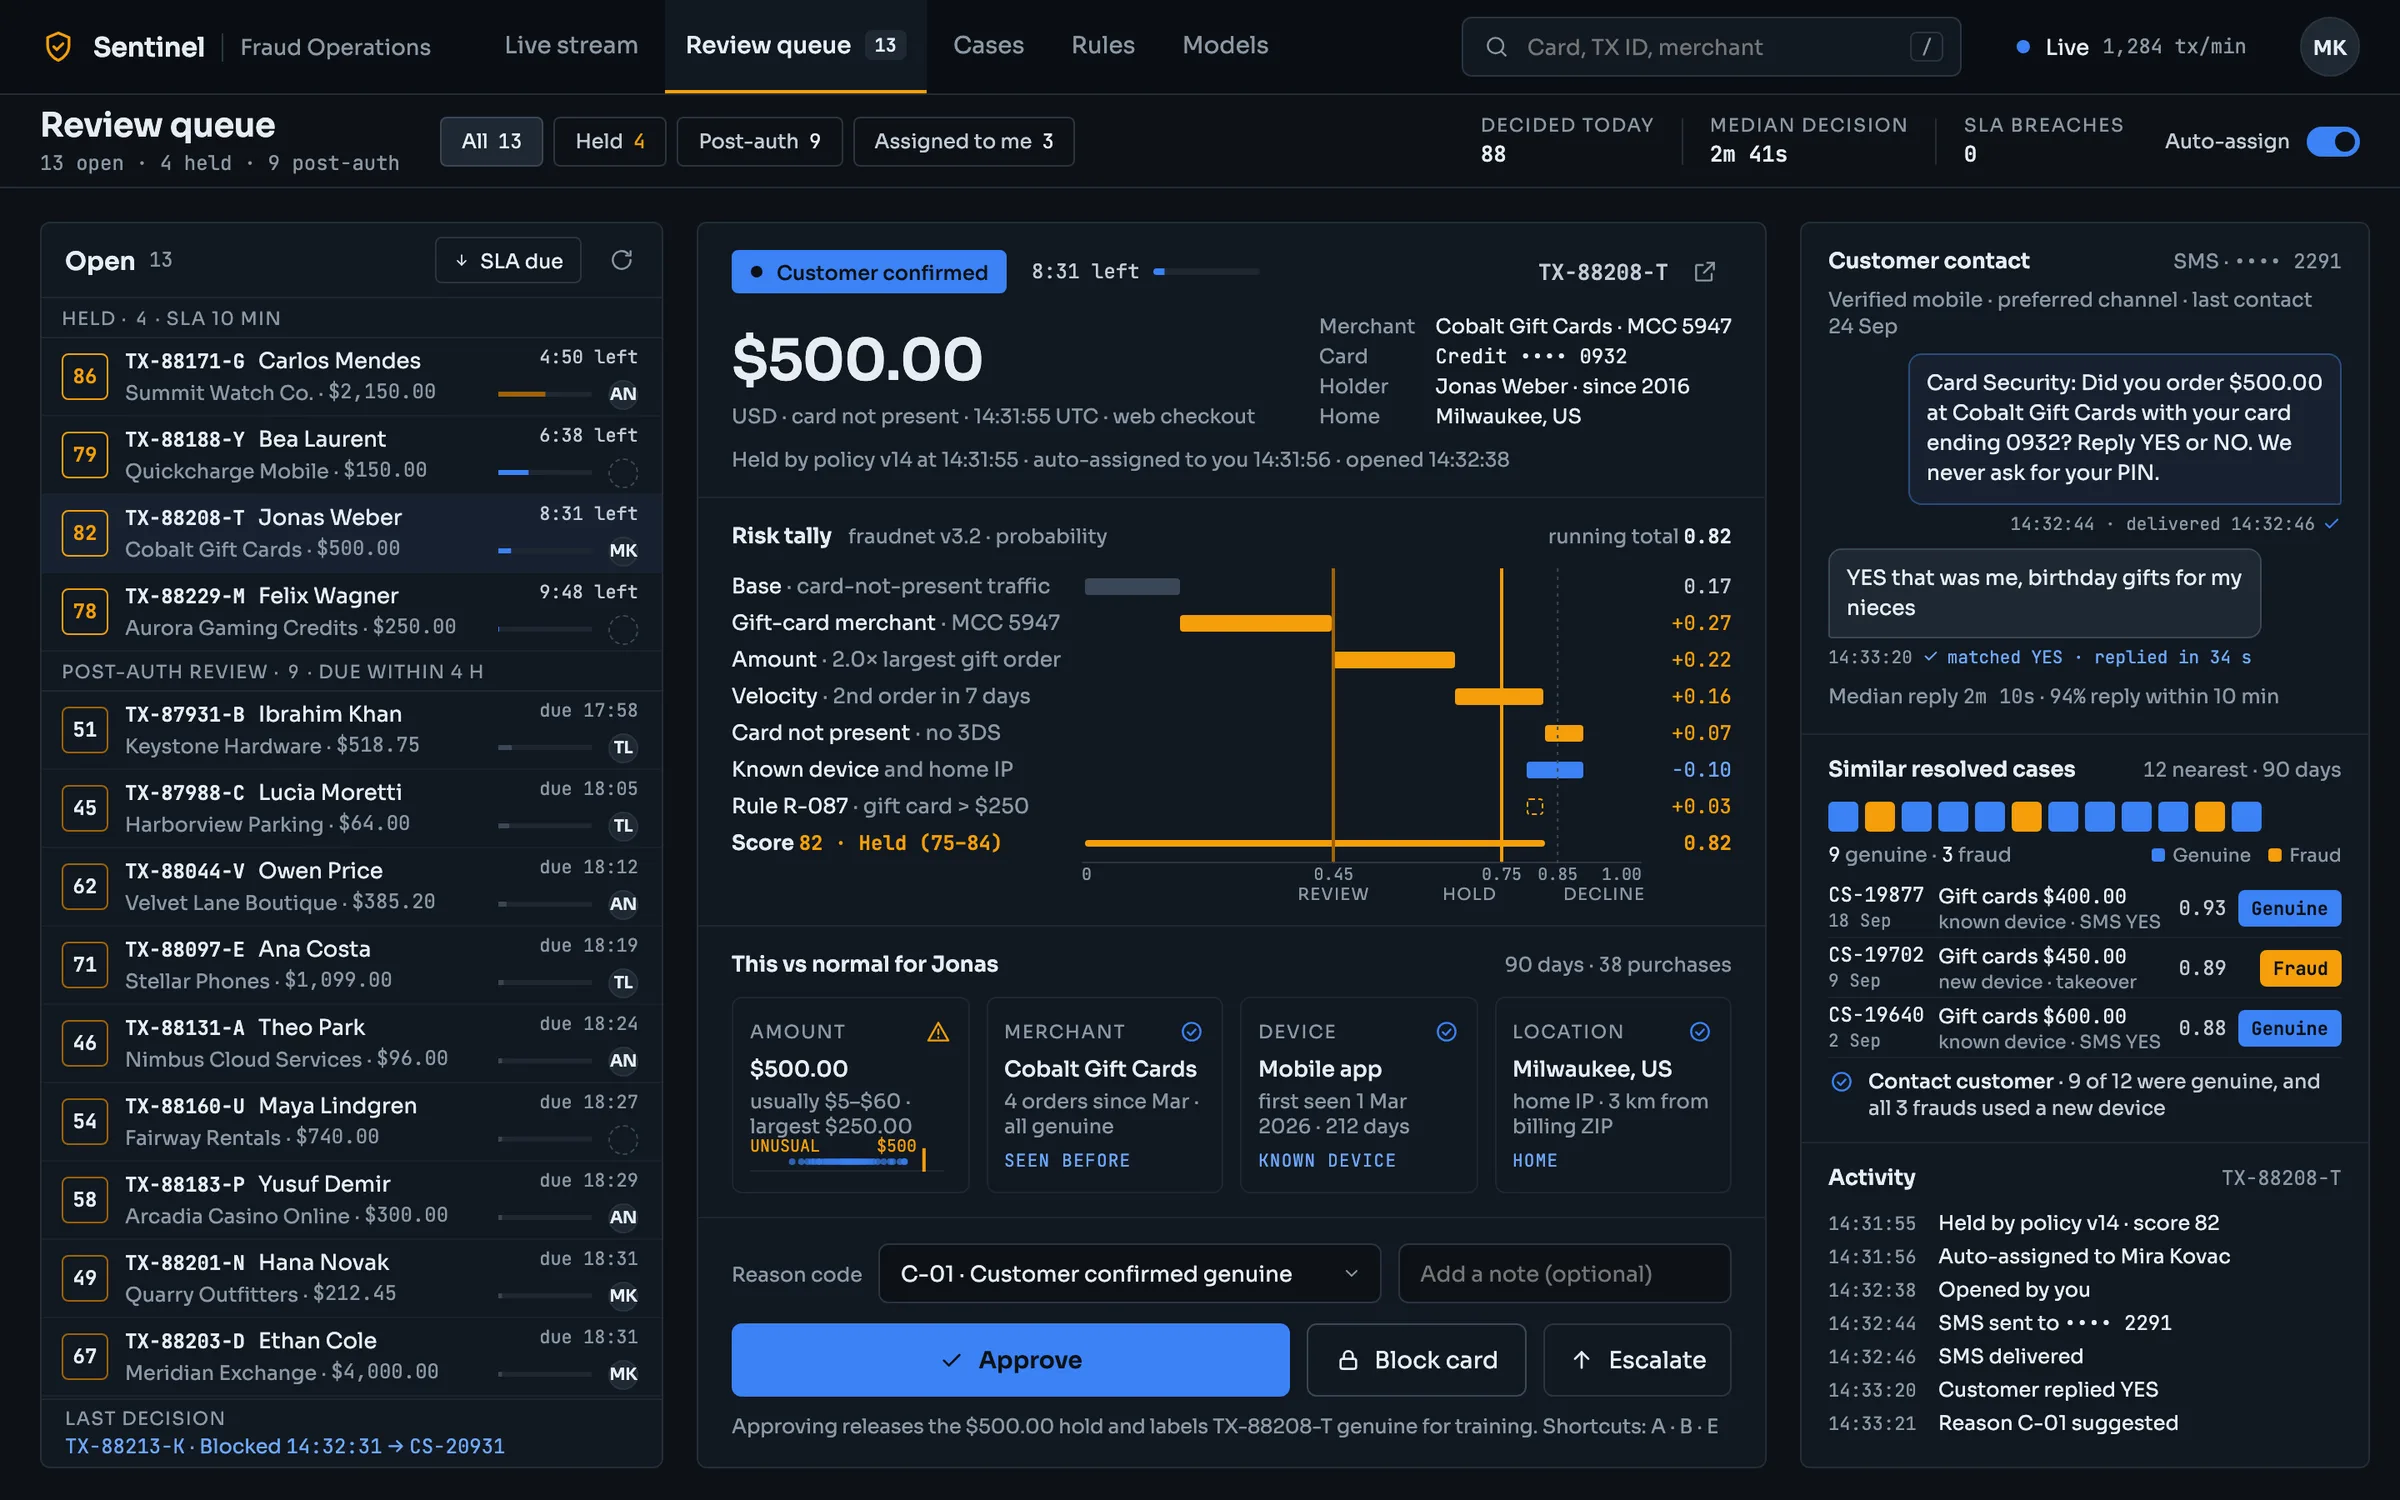The height and width of the screenshot is (1500, 2400).
Task: Select the TX-88171-G Carlos Mendes queue row
Action: [x=351, y=376]
